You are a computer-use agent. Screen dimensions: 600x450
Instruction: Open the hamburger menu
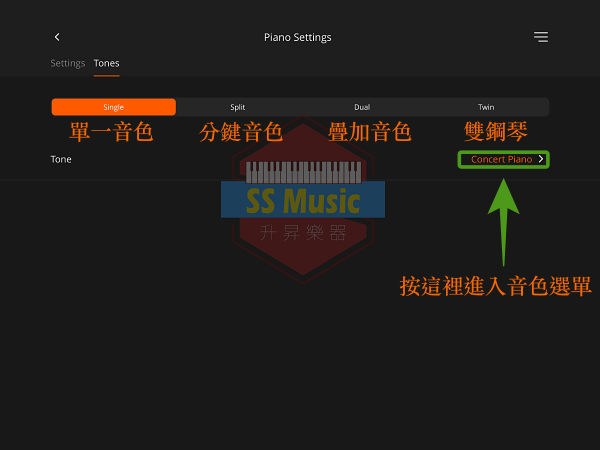540,37
